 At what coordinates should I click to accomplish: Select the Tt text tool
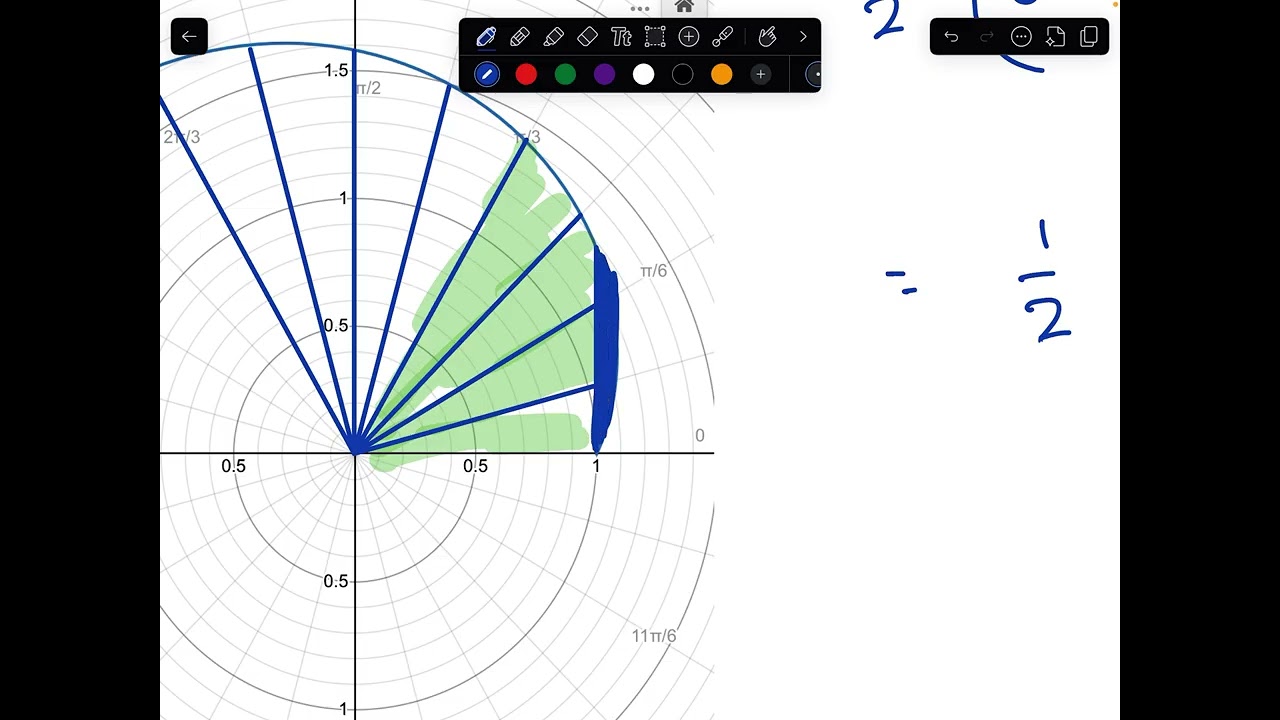[621, 37]
